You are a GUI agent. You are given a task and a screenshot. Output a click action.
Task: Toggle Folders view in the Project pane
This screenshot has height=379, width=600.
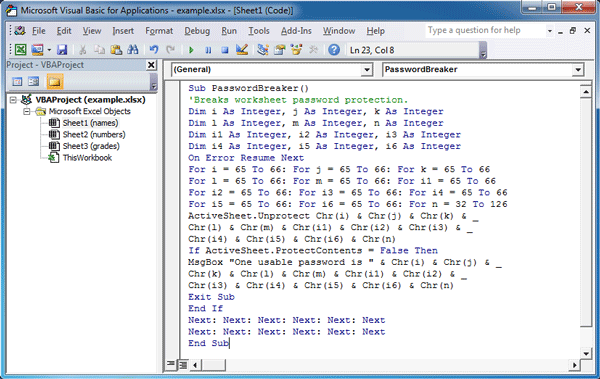55,82
